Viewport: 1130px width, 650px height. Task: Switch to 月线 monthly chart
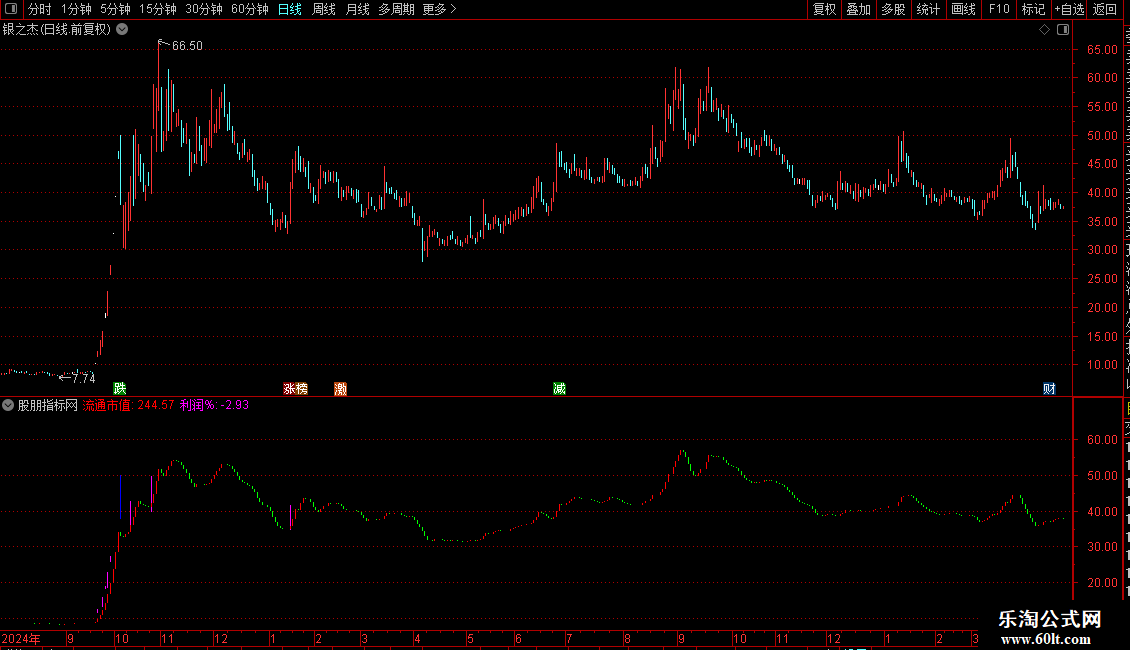pos(357,9)
